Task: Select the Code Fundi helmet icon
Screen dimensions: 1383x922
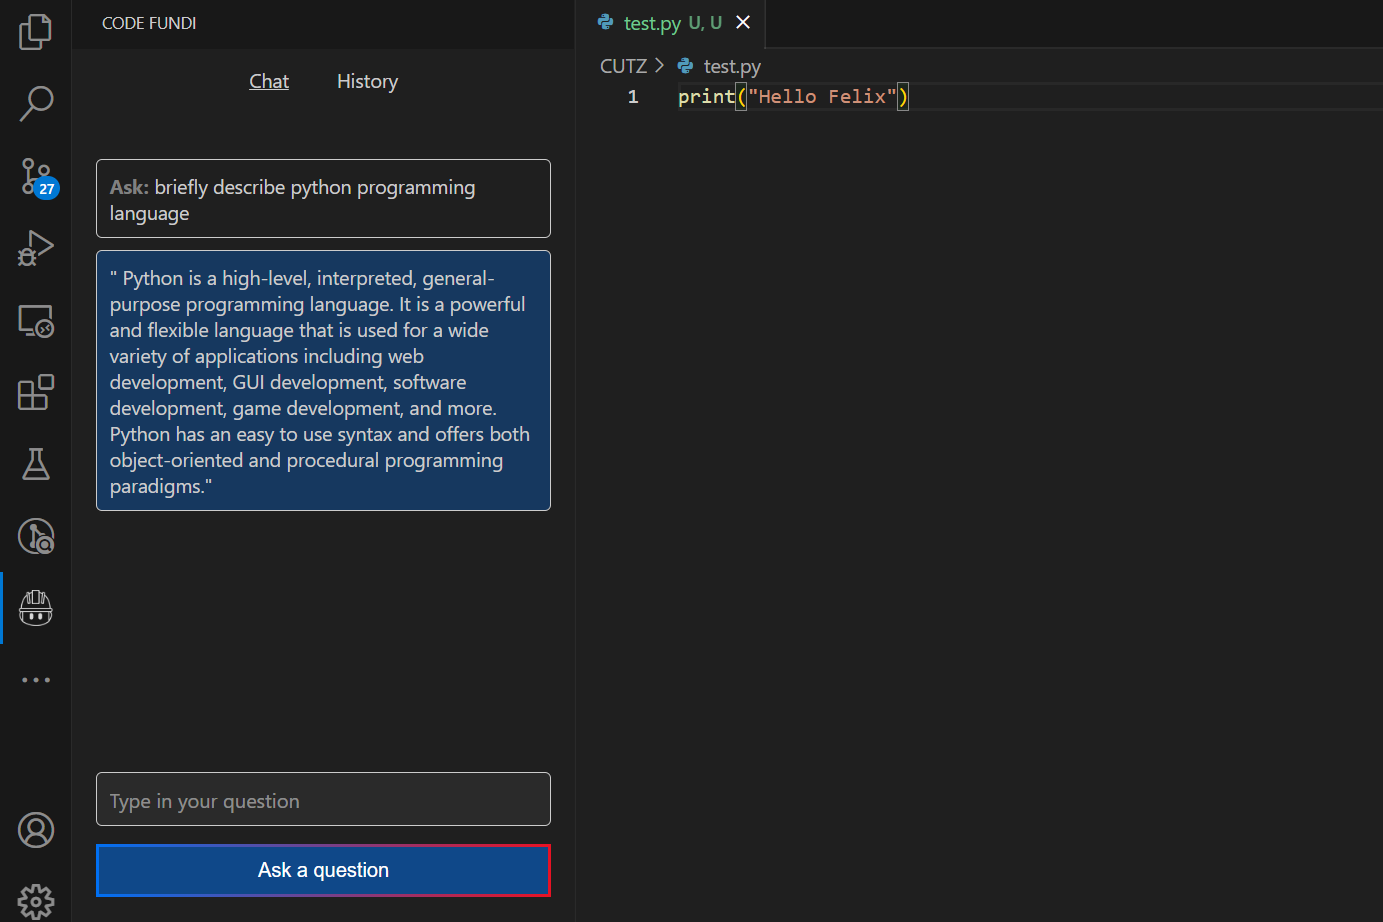Action: point(36,607)
